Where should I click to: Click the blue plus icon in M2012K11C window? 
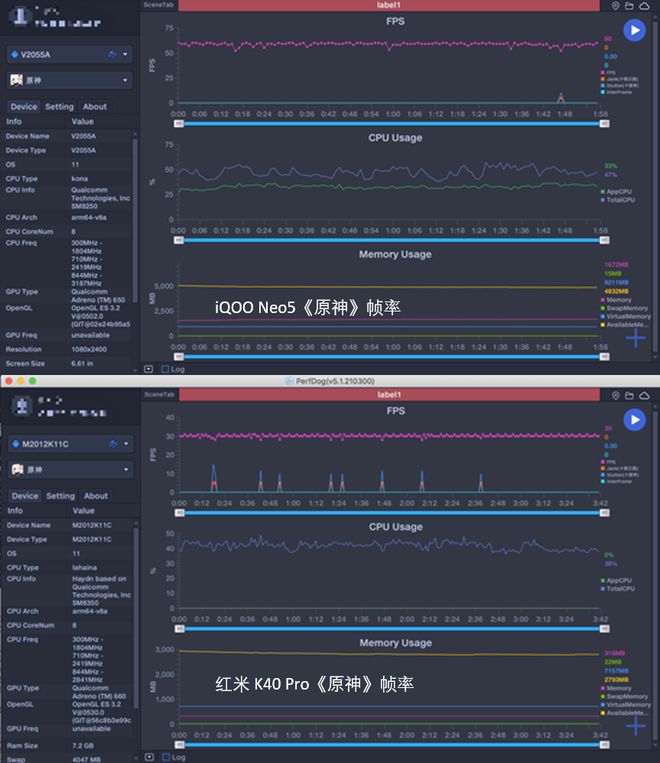(x=636, y=726)
